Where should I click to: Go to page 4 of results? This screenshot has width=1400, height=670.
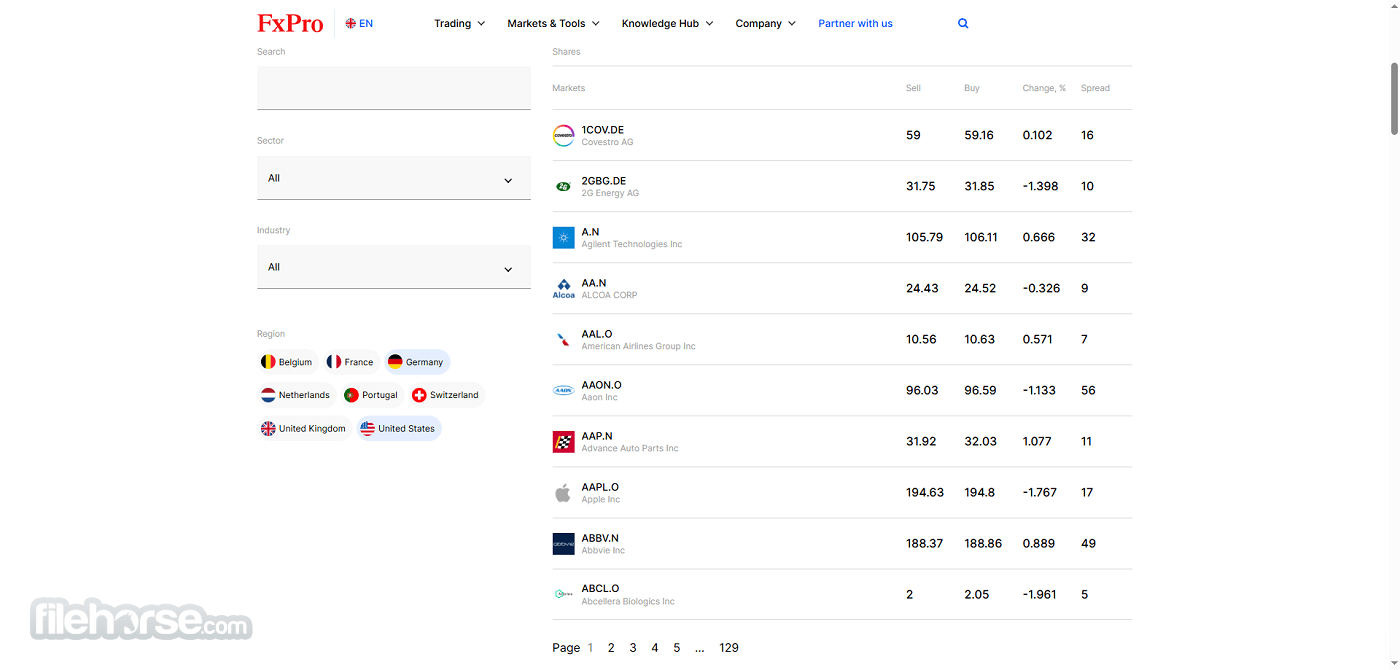coord(655,648)
